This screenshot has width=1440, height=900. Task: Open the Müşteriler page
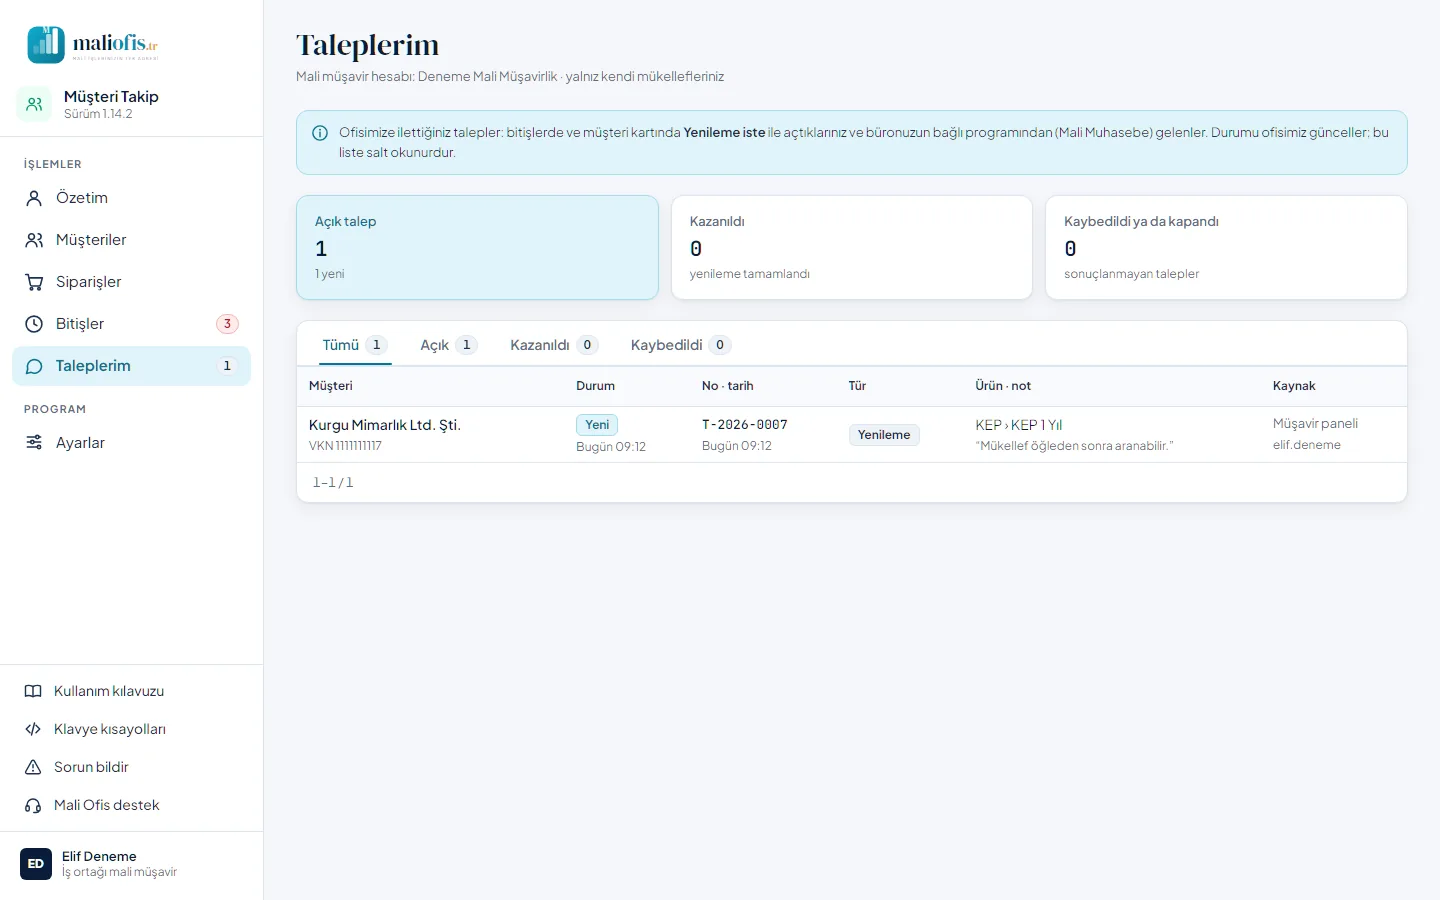tap(131, 240)
